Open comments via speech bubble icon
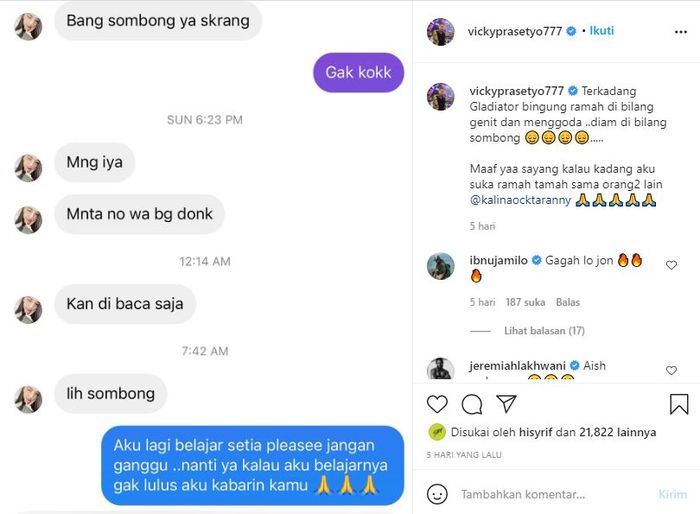Image resolution: width=700 pixels, height=514 pixels. (472, 404)
